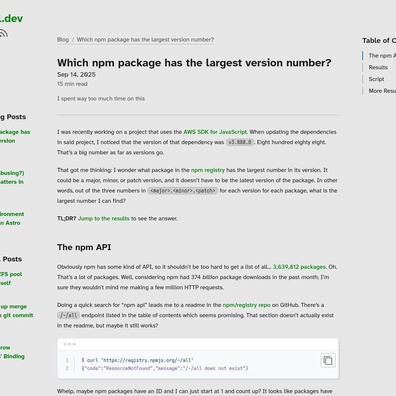Viewport: 396px width, 396px height.
Task: Open sidebar post mentioning 'FS pool'
Action: tap(11, 279)
